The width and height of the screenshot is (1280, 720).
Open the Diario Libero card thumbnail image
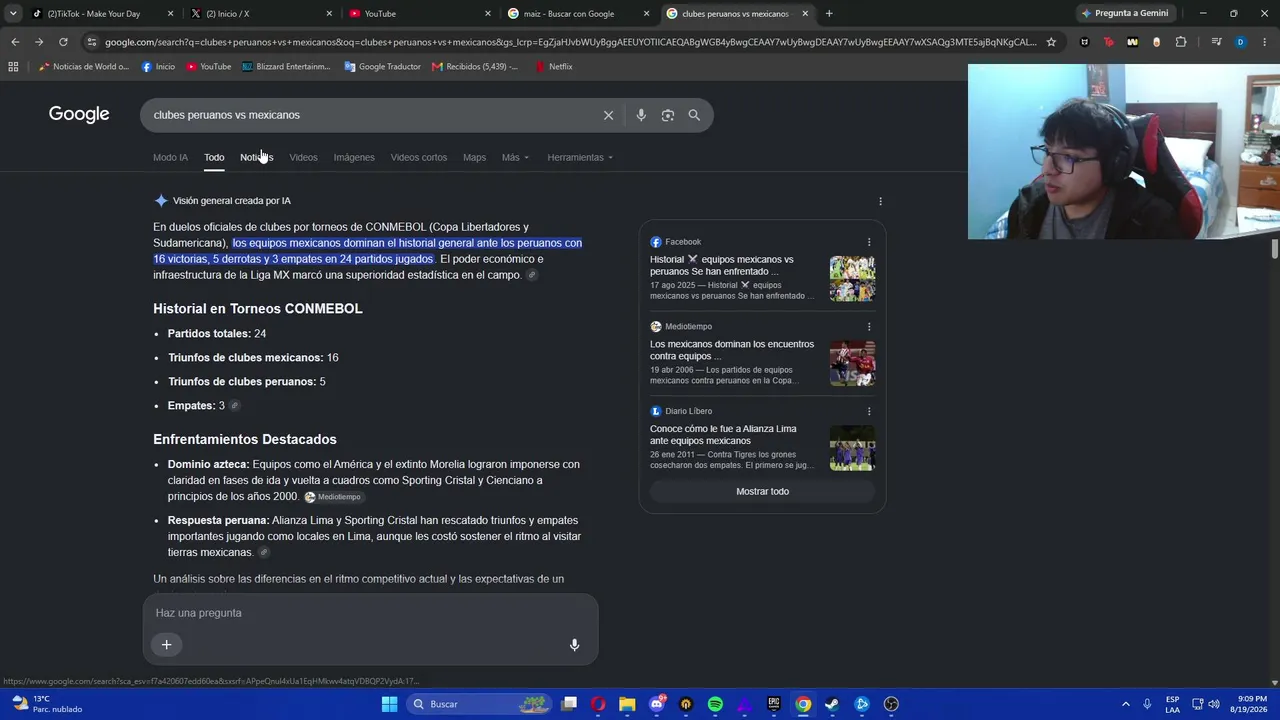(852, 448)
